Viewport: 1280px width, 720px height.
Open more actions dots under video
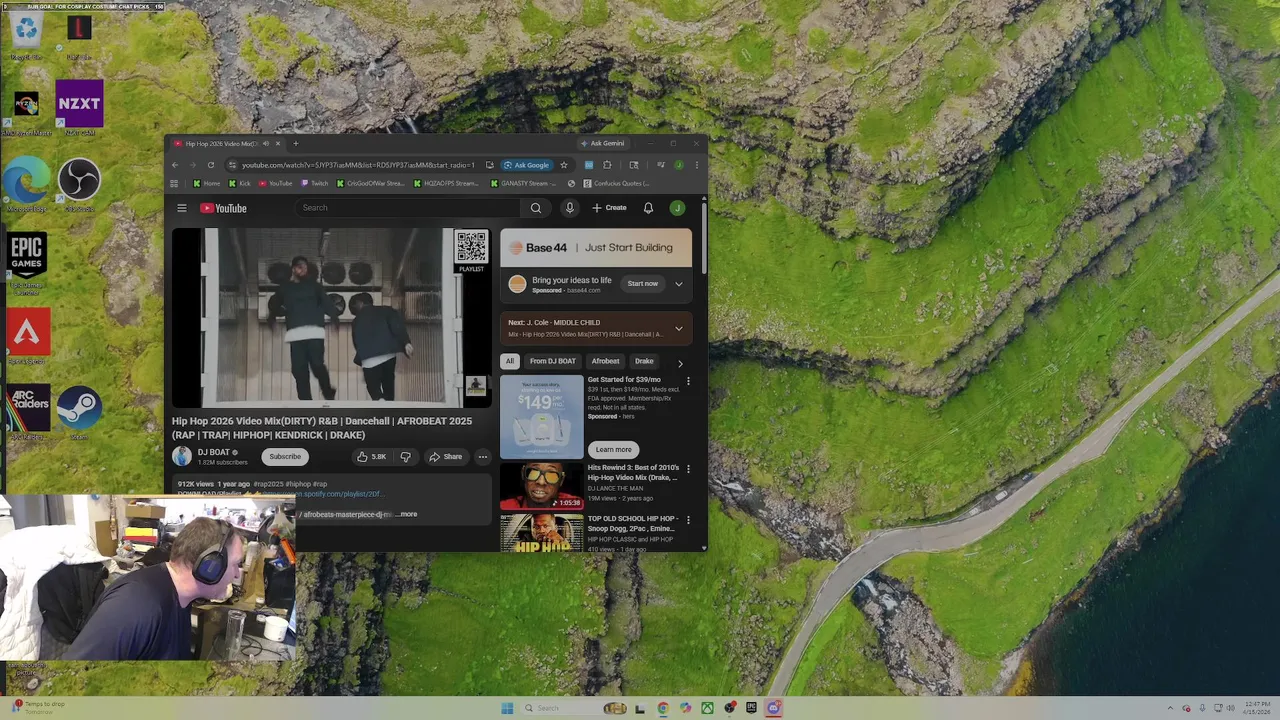coord(482,457)
